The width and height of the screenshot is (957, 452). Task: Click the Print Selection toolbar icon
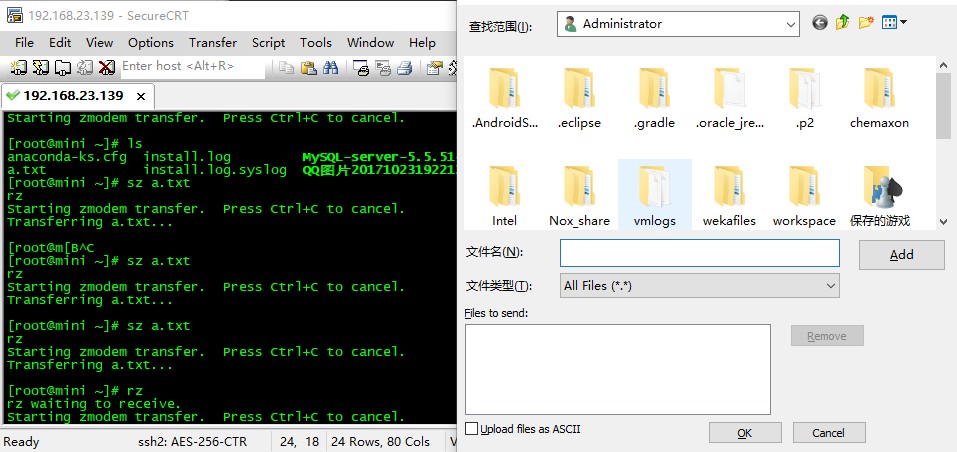pos(383,68)
